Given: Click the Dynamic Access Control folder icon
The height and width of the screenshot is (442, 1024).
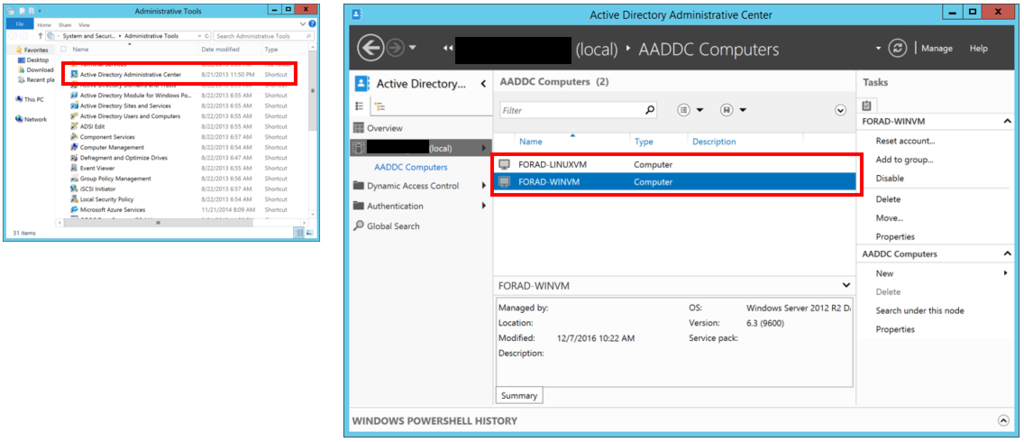Looking at the screenshot, I should click(358, 185).
